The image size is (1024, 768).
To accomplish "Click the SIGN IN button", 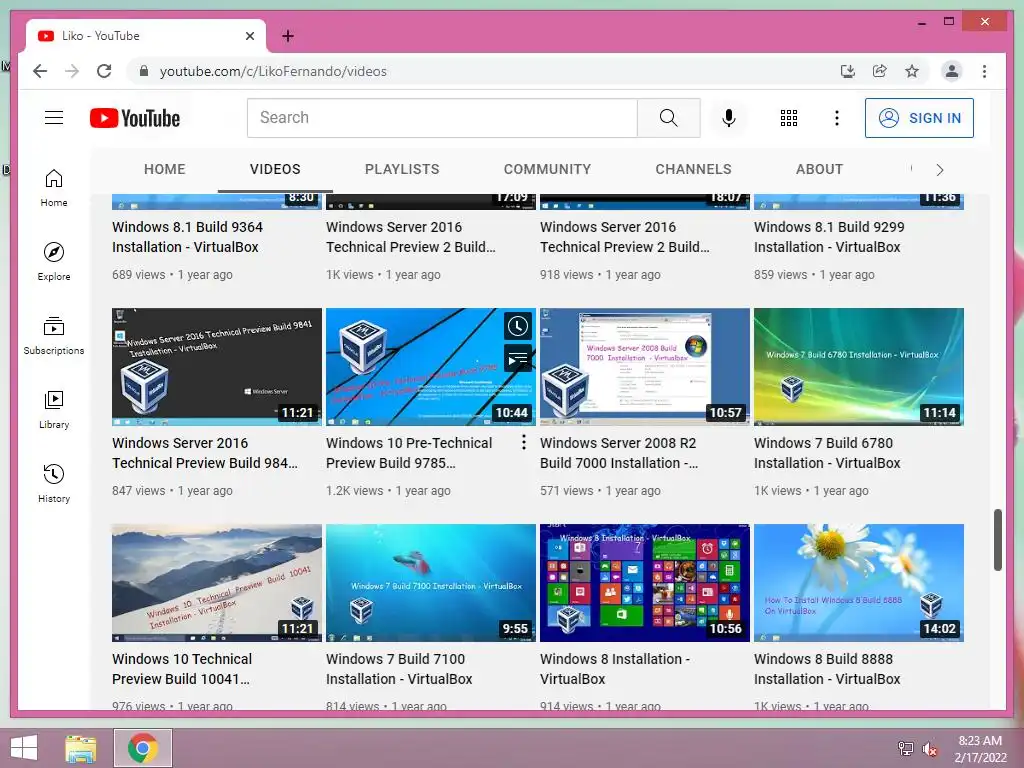I will [x=919, y=118].
